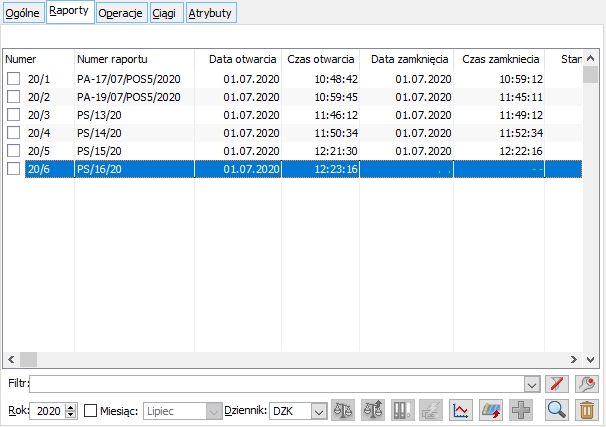606x427 pixels.
Task: Tick the checkbox for report 20/3
Action: click(x=14, y=115)
